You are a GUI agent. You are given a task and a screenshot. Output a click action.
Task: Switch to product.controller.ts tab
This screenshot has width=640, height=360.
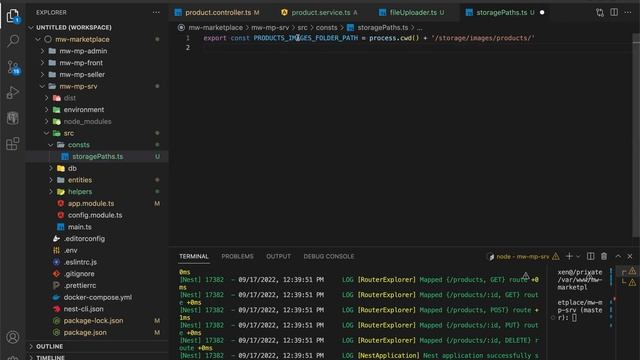(218, 13)
